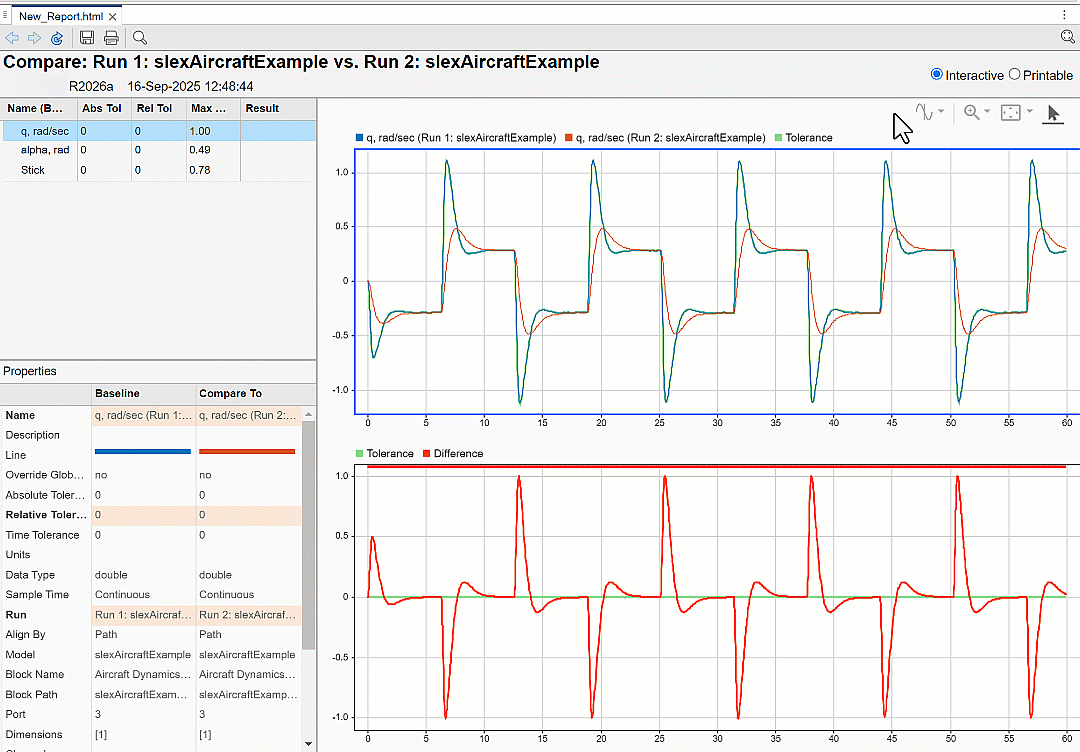Click the Result column header

[x=278, y=109]
